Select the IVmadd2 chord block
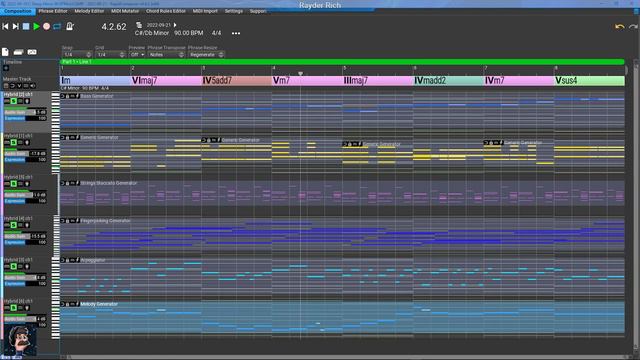This screenshot has height=360, width=640. click(448, 80)
